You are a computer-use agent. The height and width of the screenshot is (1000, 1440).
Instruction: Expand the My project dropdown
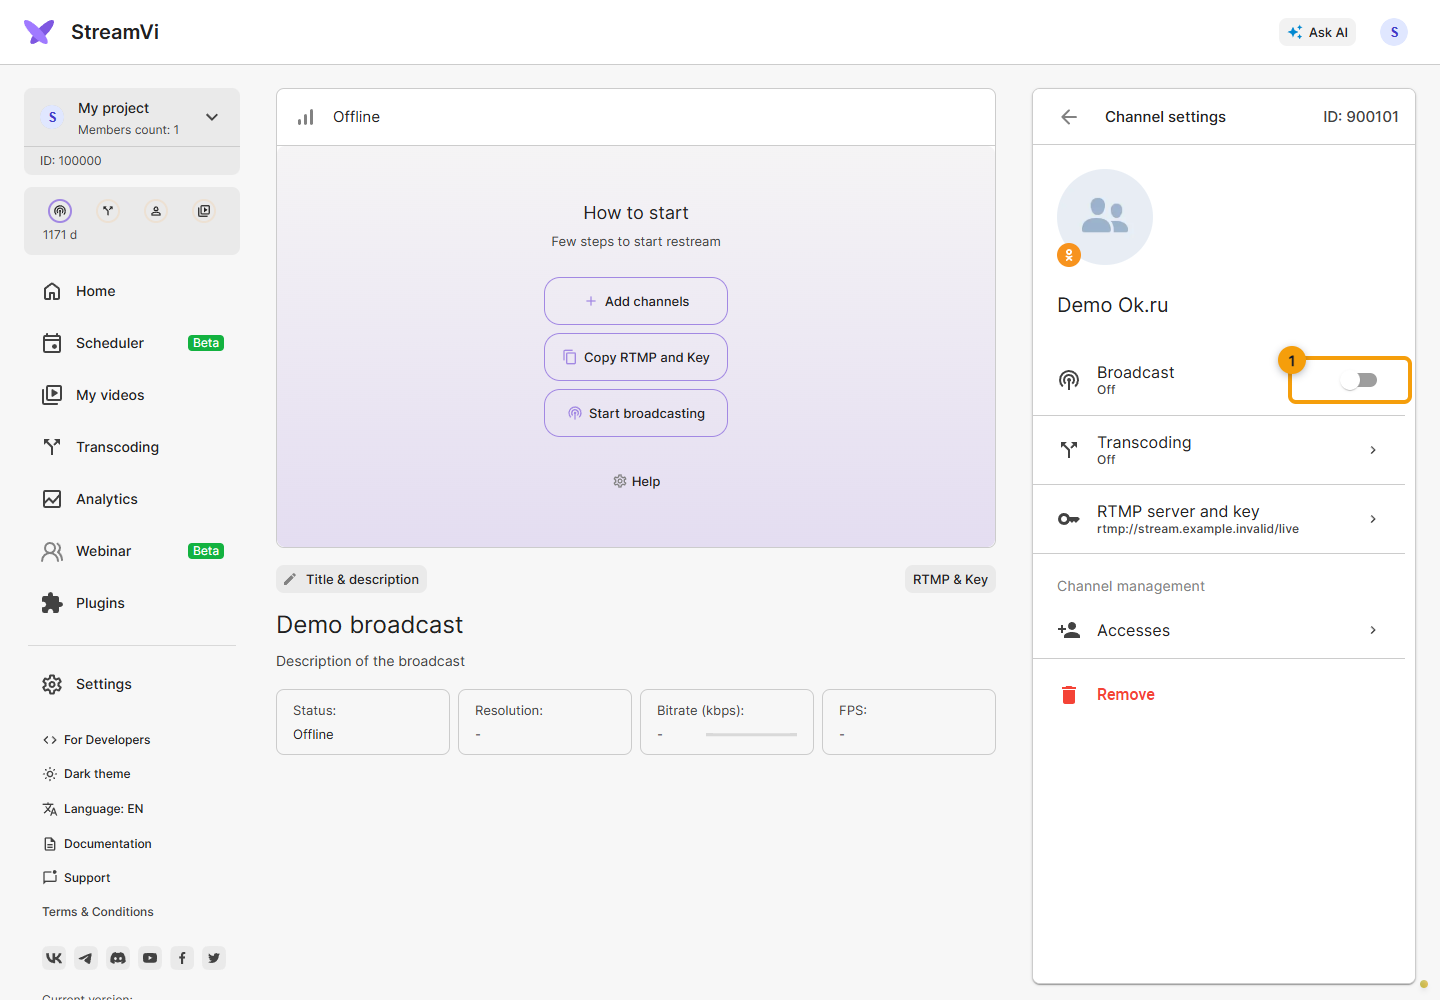pos(212,117)
